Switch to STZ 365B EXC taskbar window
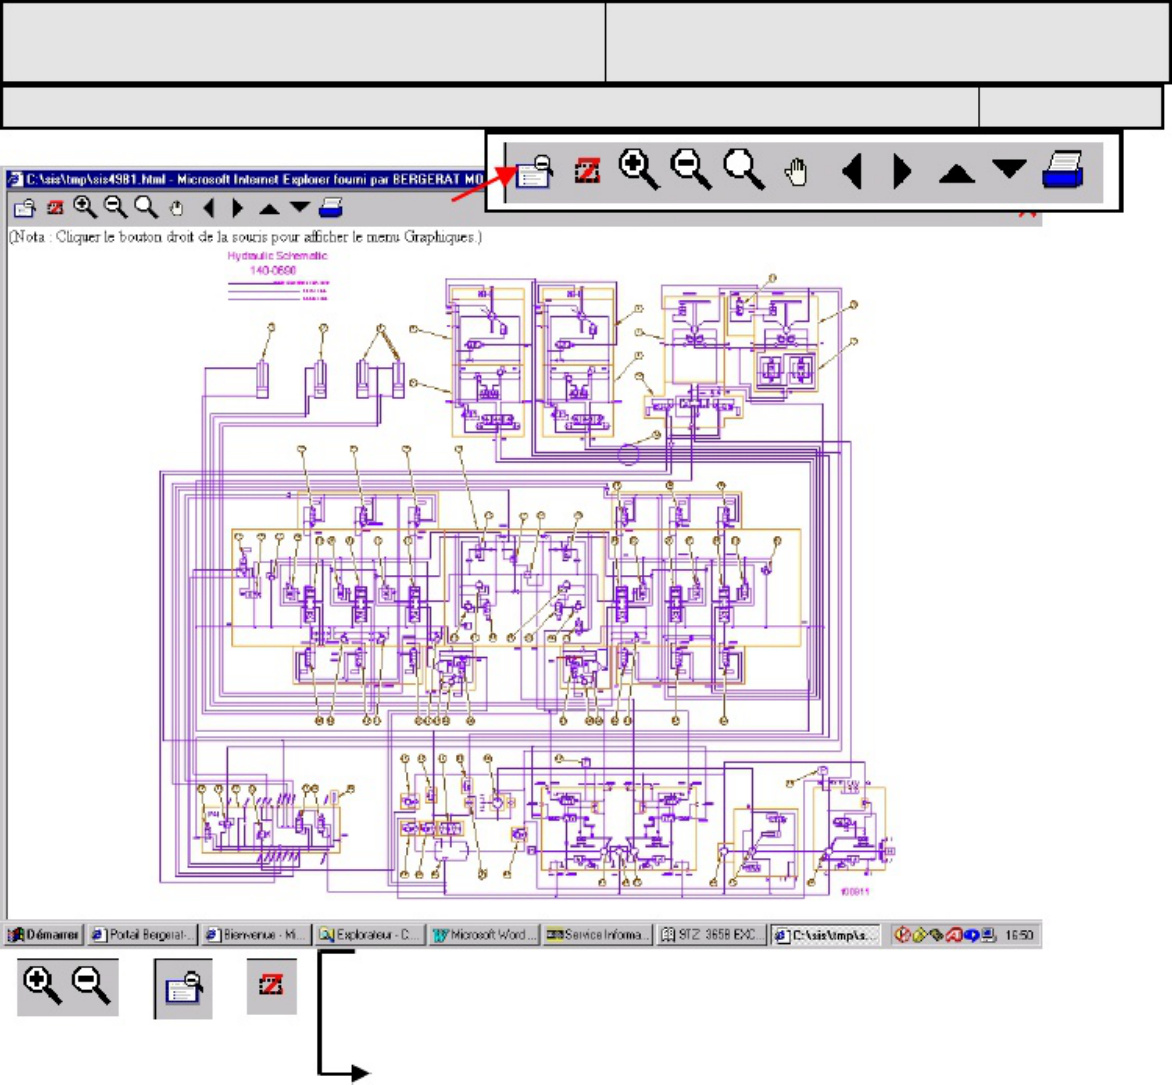The image size is (1172, 1085). 711,935
